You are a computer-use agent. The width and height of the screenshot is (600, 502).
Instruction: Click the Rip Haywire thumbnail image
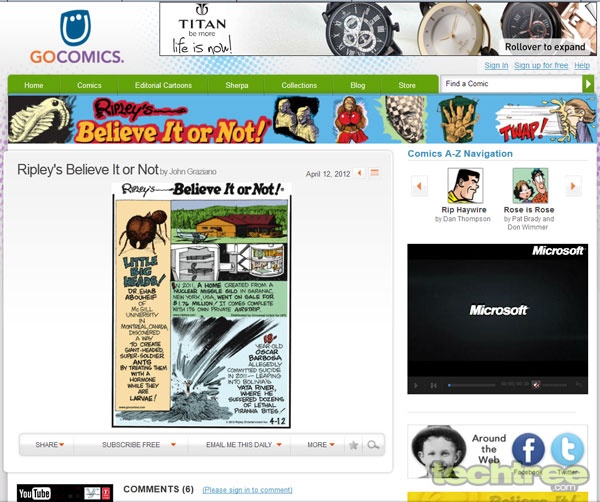click(x=465, y=186)
